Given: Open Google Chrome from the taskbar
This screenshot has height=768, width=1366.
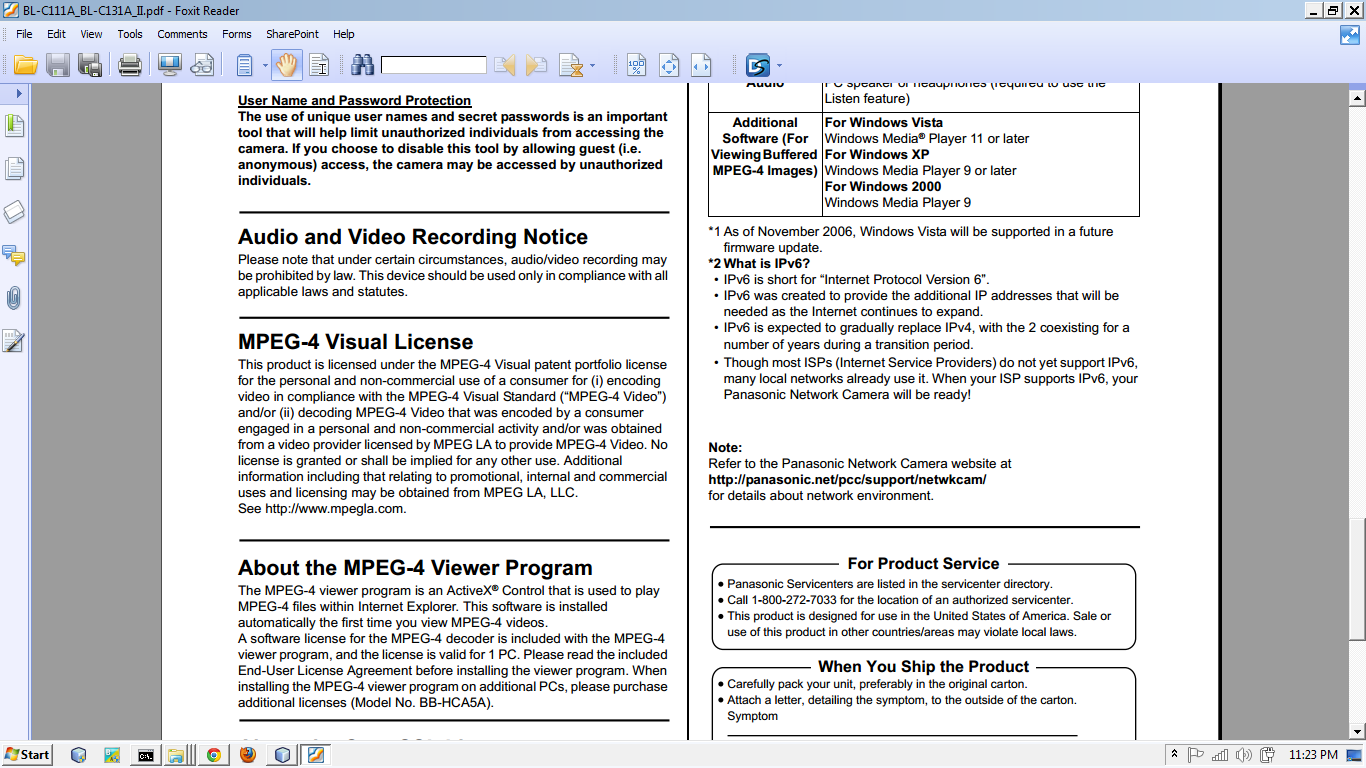Looking at the screenshot, I should (213, 755).
